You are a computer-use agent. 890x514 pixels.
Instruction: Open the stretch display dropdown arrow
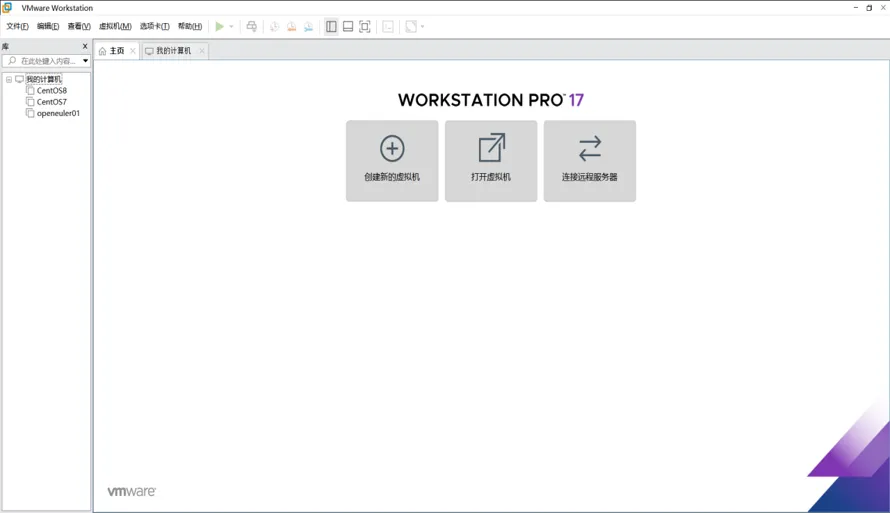422,27
